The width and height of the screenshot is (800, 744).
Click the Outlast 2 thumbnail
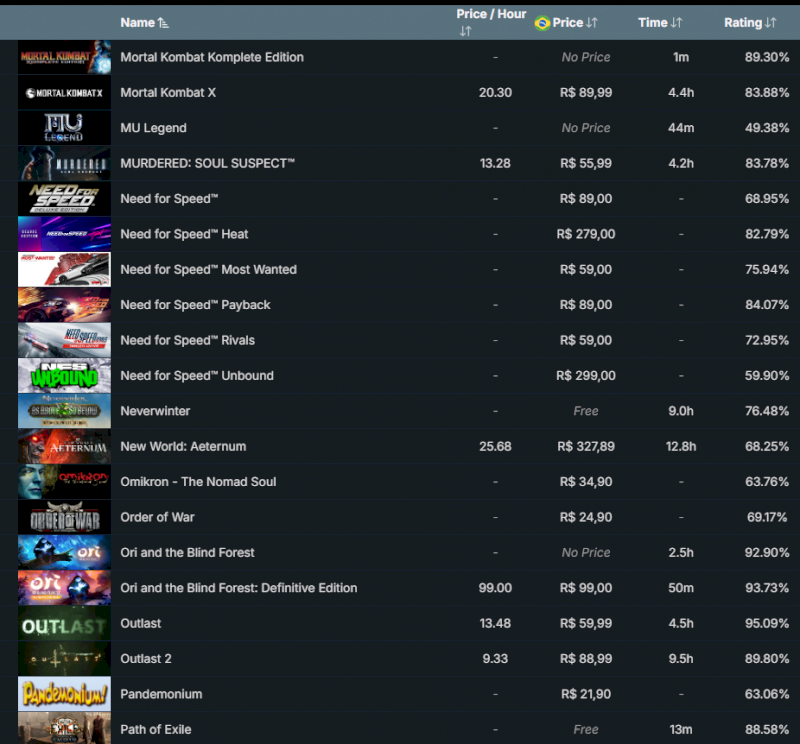click(64, 659)
